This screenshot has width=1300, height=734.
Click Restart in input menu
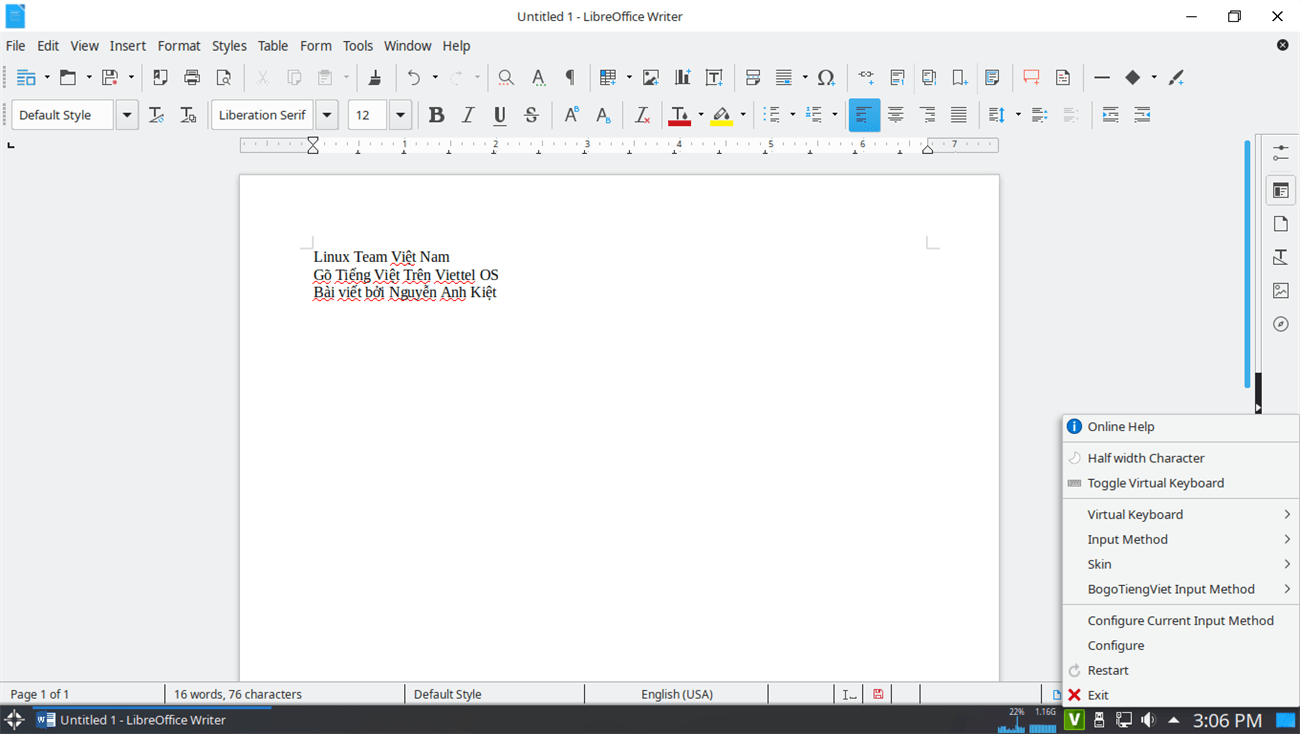1180,670
